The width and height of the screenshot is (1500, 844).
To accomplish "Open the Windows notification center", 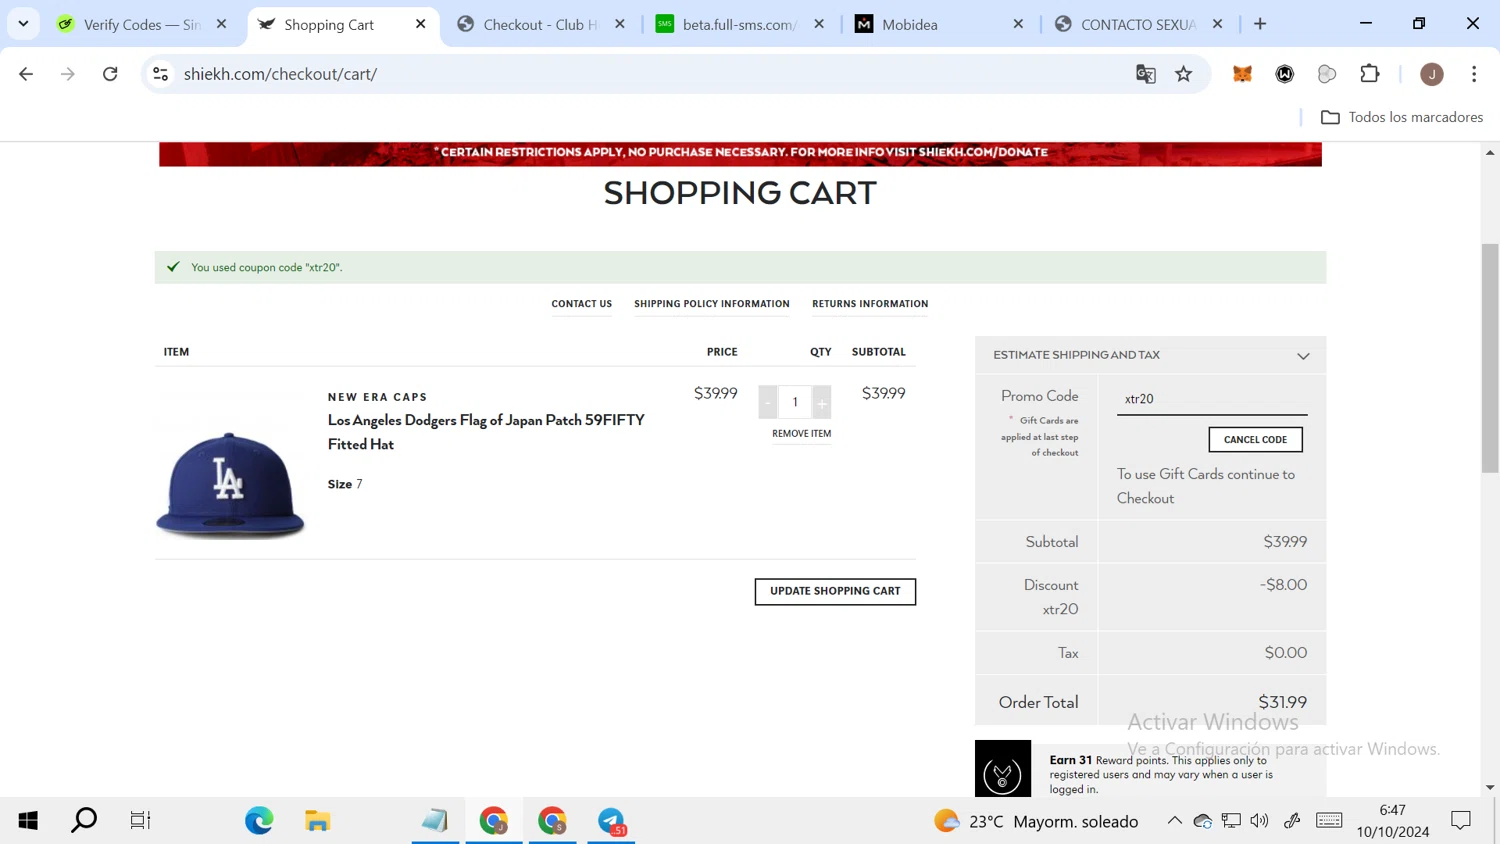I will pos(1461,821).
